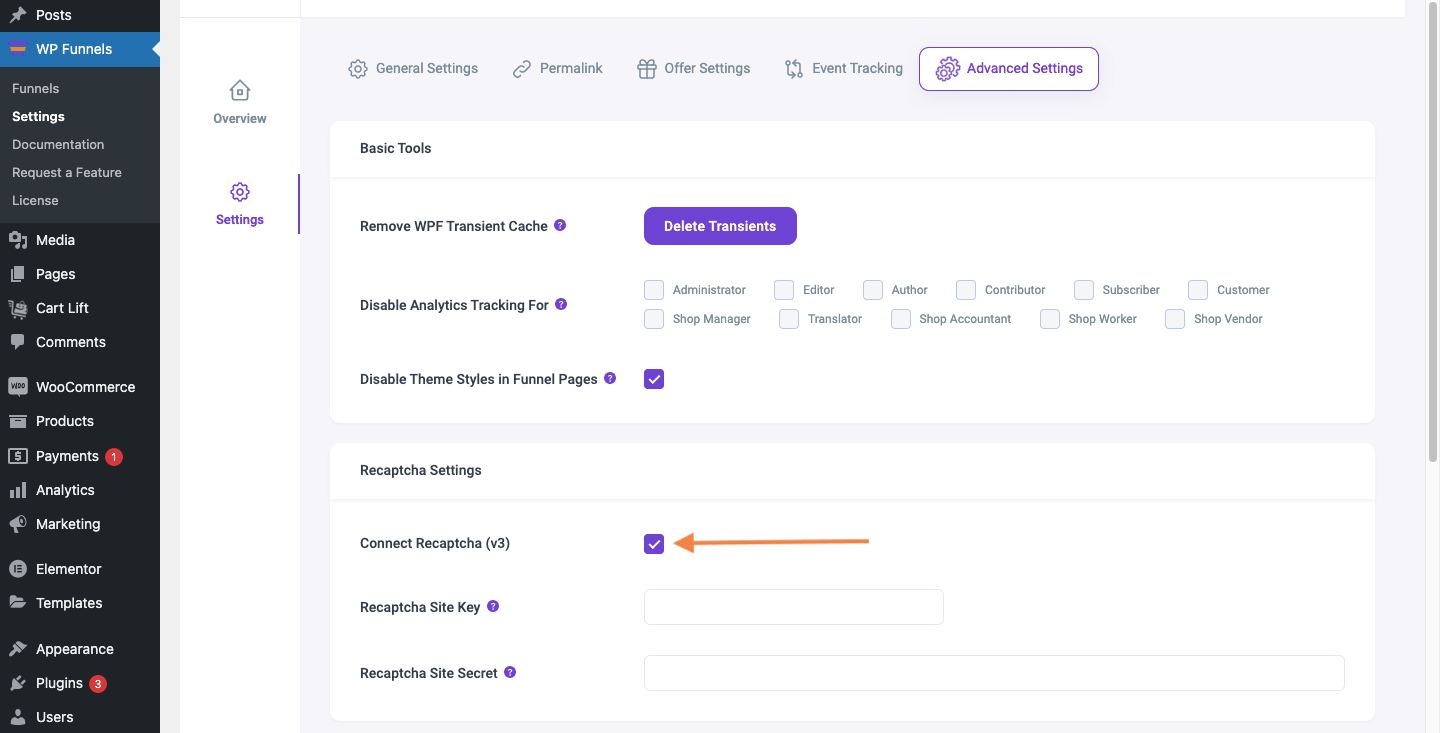Tick the Customer checkbox
Viewport: 1440px width, 733px height.
[x=1198, y=290]
